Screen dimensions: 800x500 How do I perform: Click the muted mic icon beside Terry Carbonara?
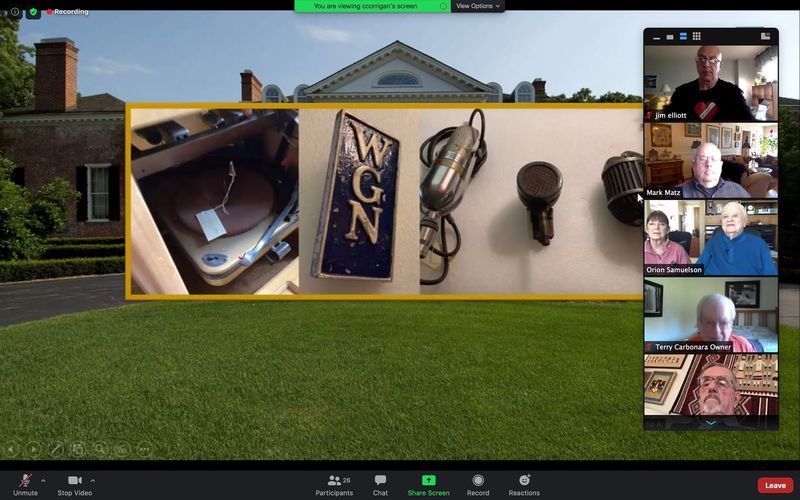tap(649, 347)
